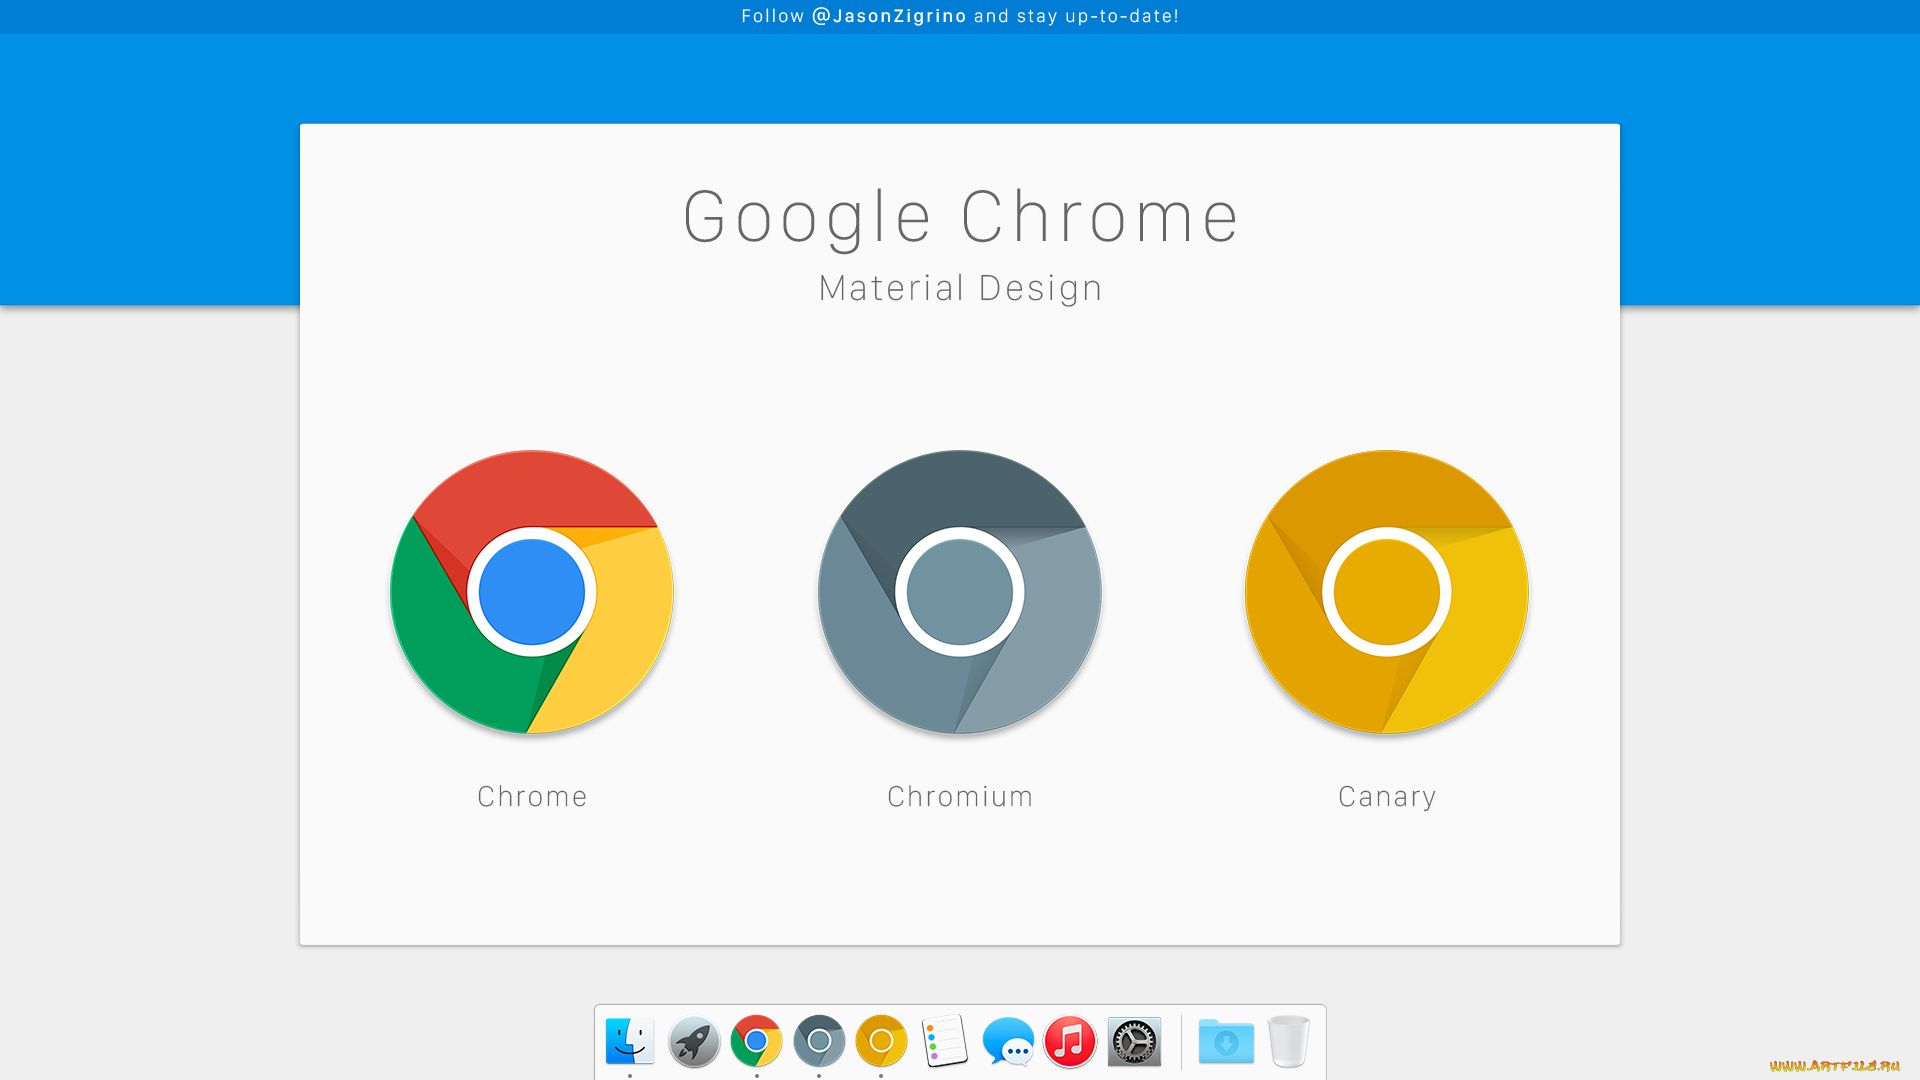Open System Preferences from the dock
The height and width of the screenshot is (1080, 1920).
point(1133,1041)
